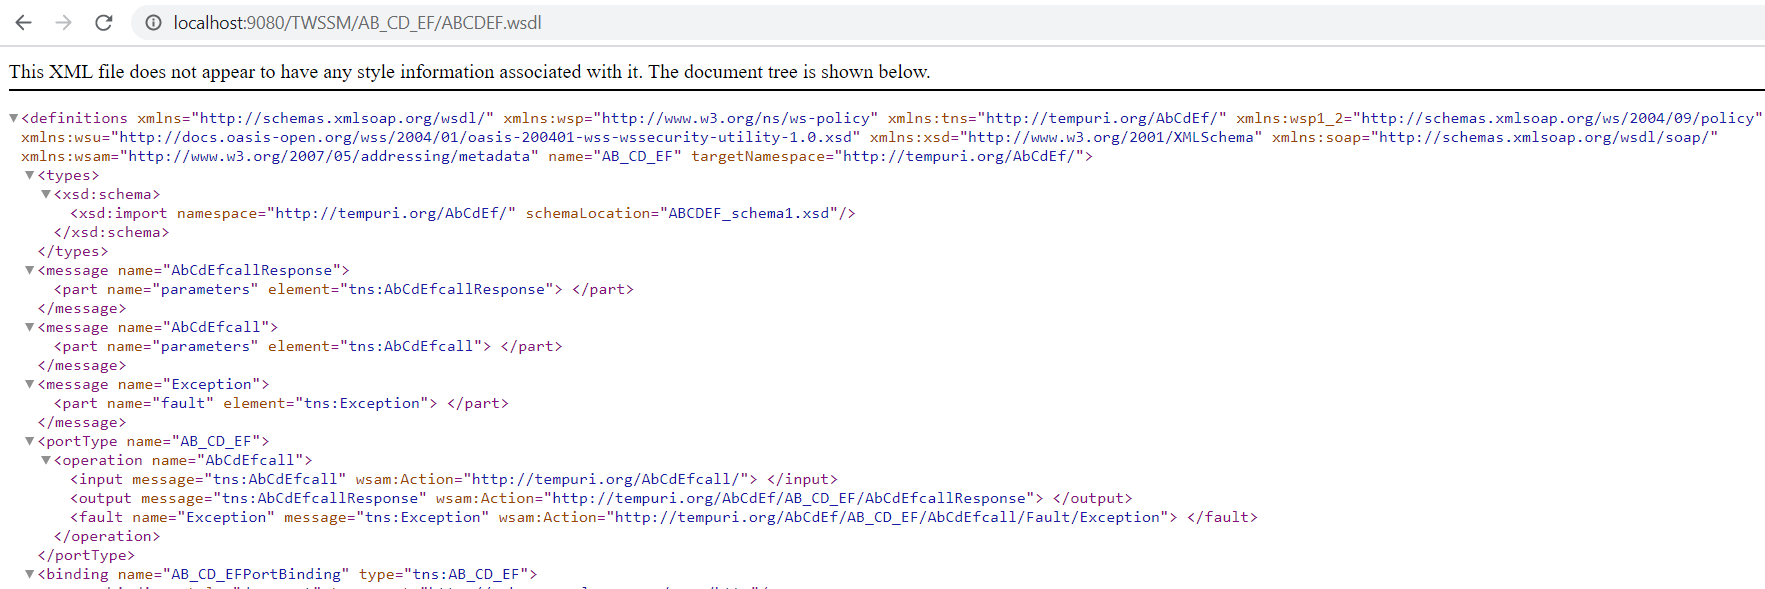Reload the WSDL page
Screen dimensions: 1765x589
tap(103, 22)
